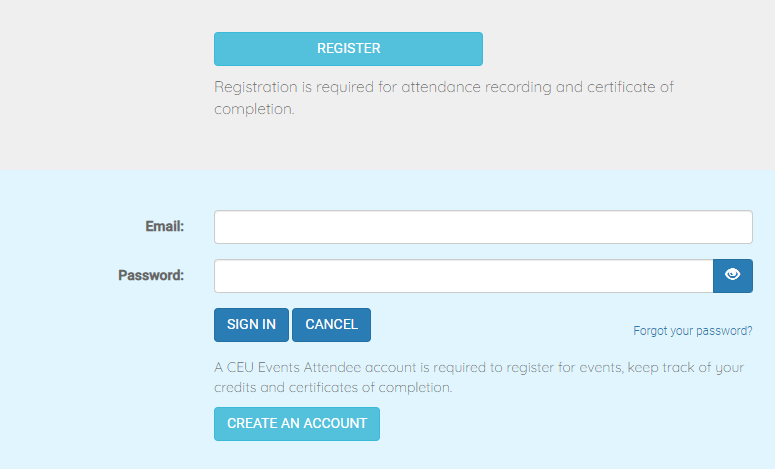Begin new attendee signup with CREATE AN ACCOUNT
Viewport: 775px width, 469px height.
297,423
